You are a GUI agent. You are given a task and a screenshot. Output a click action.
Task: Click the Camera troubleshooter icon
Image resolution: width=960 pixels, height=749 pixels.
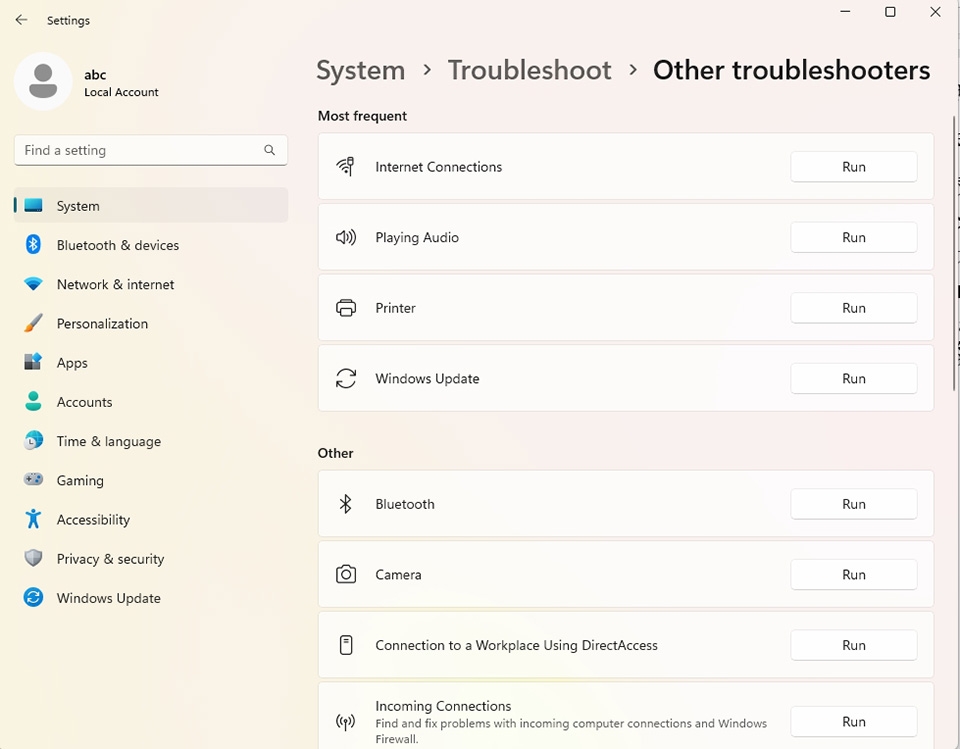click(345, 574)
